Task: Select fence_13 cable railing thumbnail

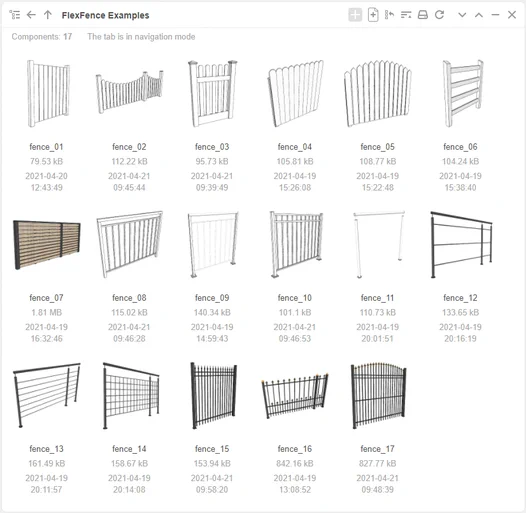Action: (47, 395)
